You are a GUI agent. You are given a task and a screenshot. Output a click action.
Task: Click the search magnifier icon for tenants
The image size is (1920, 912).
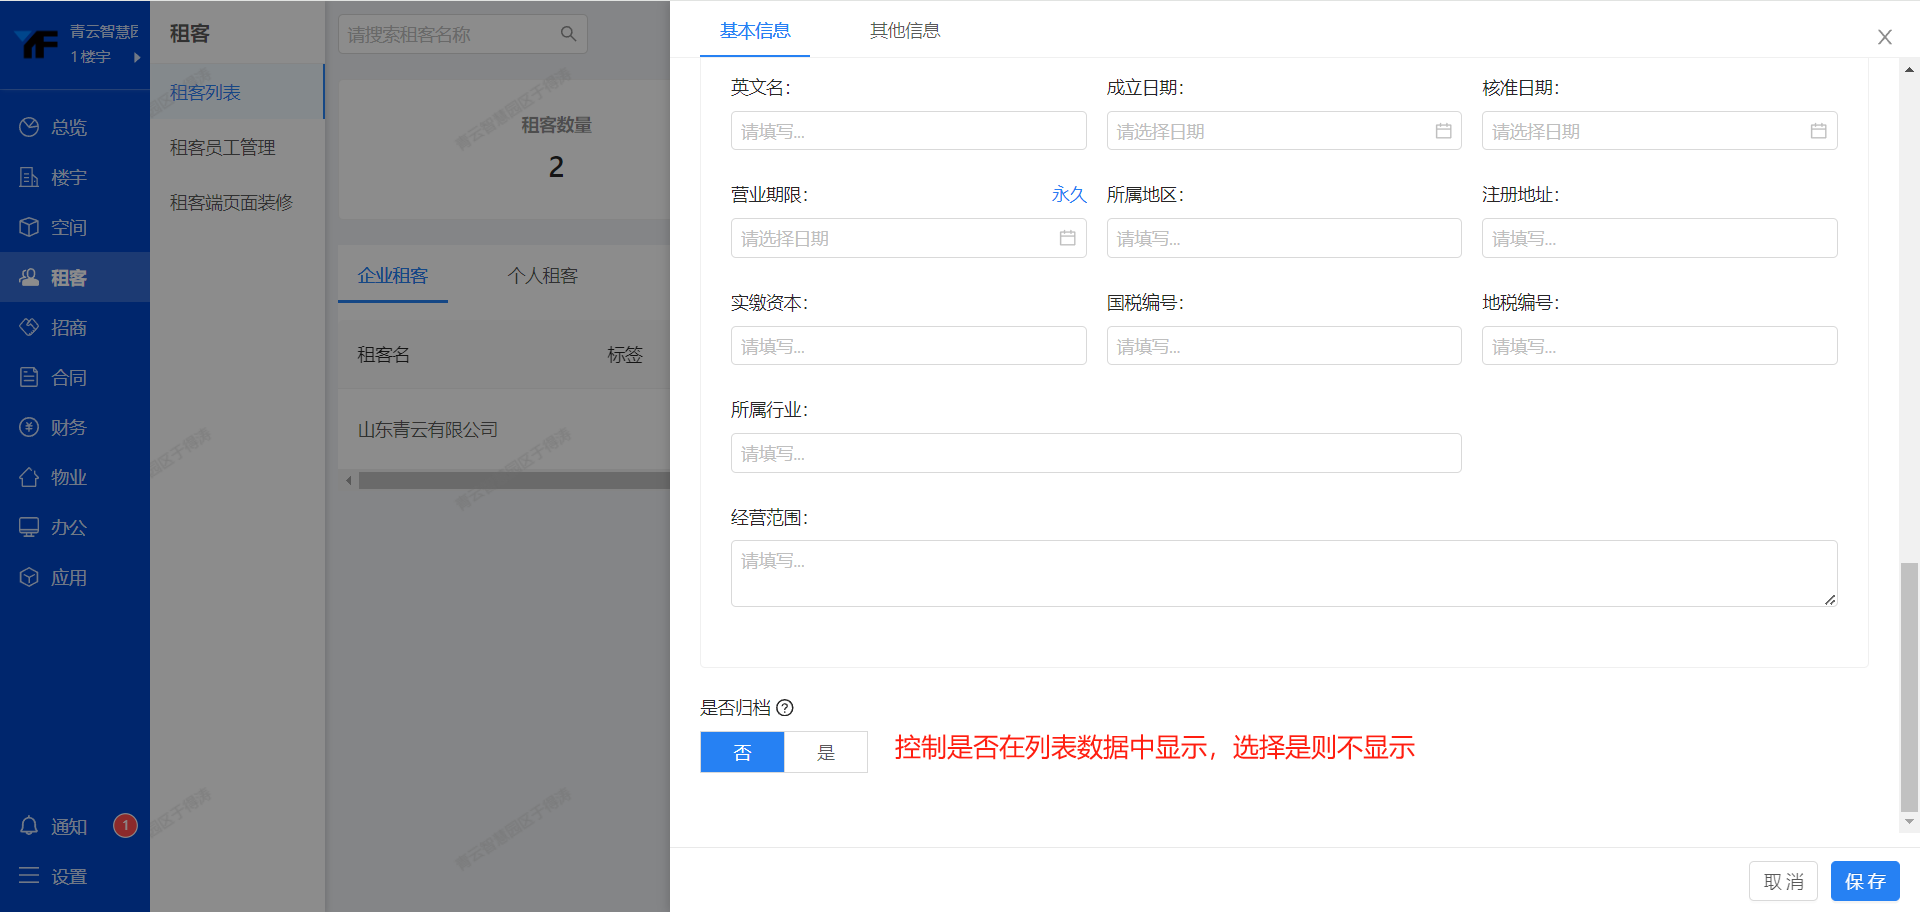point(568,34)
